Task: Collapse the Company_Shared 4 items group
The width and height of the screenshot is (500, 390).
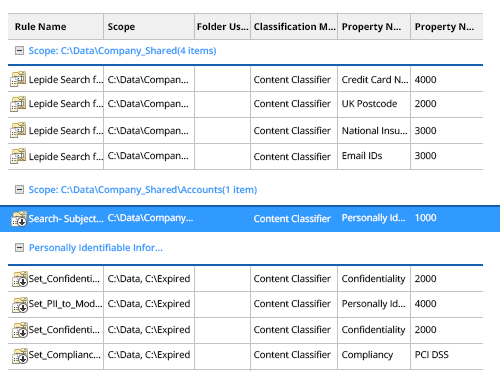Action: pos(19,51)
